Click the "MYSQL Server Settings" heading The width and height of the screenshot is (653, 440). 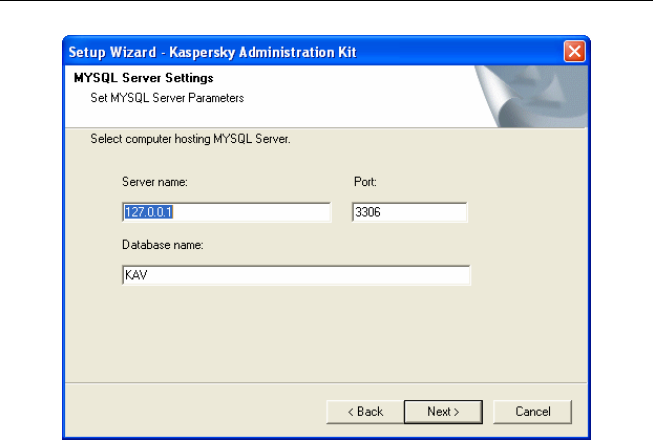[144, 78]
